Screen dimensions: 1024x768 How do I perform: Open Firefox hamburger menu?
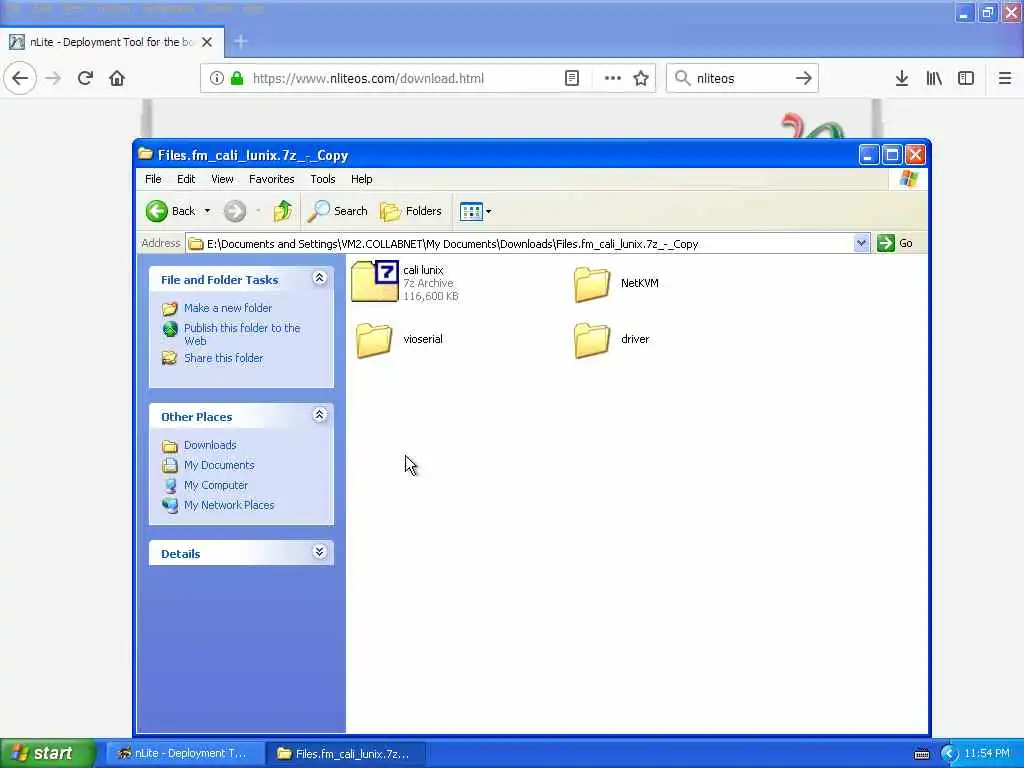[x=1004, y=78]
